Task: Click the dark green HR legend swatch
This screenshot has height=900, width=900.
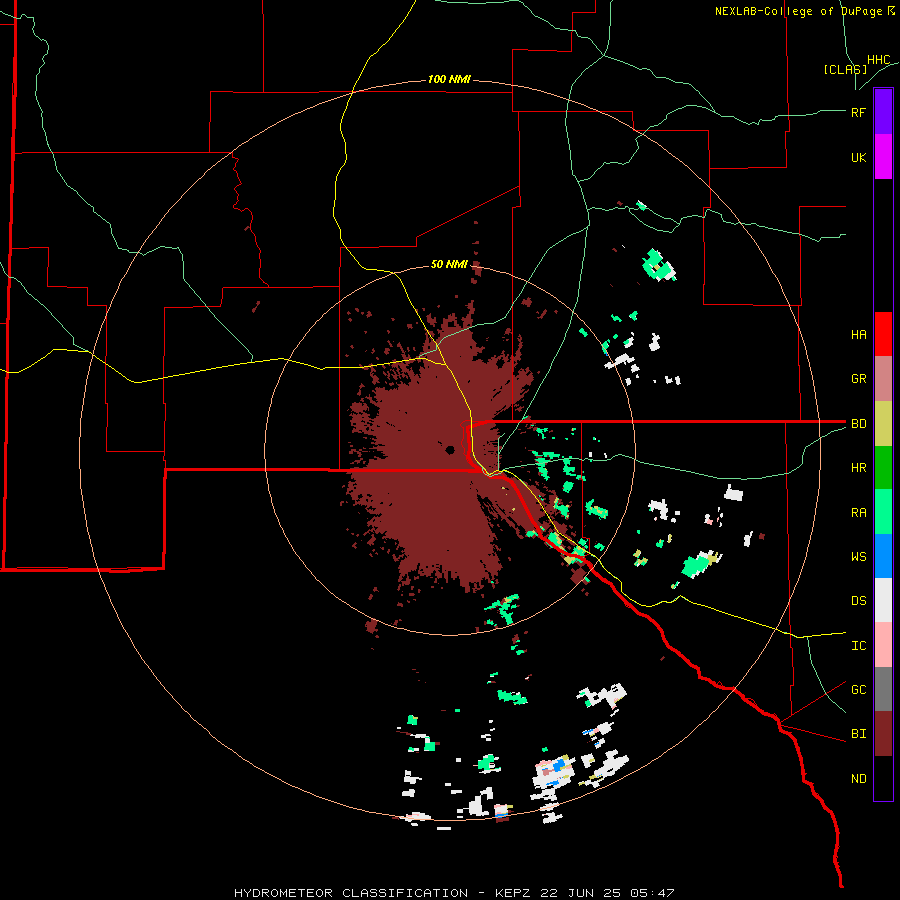Action: point(883,468)
